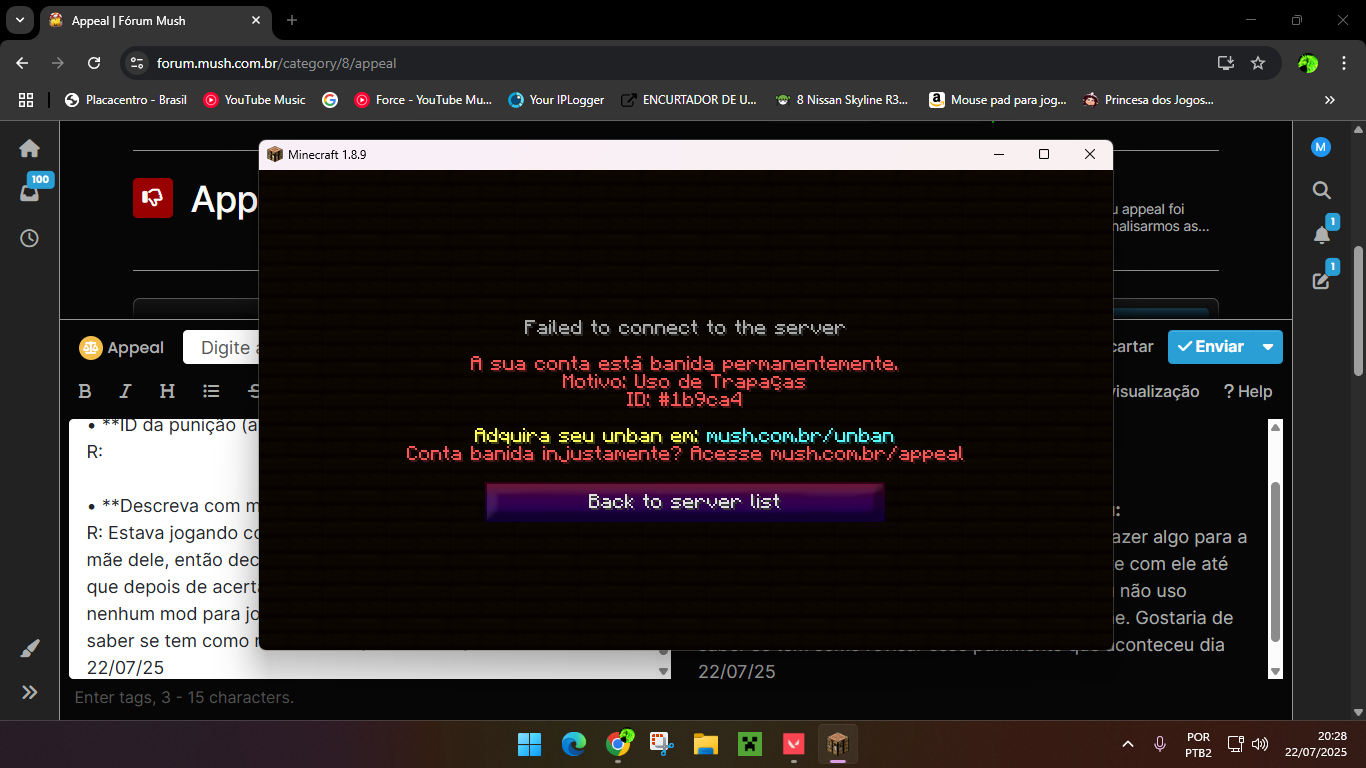
Task: Click the browser address bar URL
Action: pos(277,63)
